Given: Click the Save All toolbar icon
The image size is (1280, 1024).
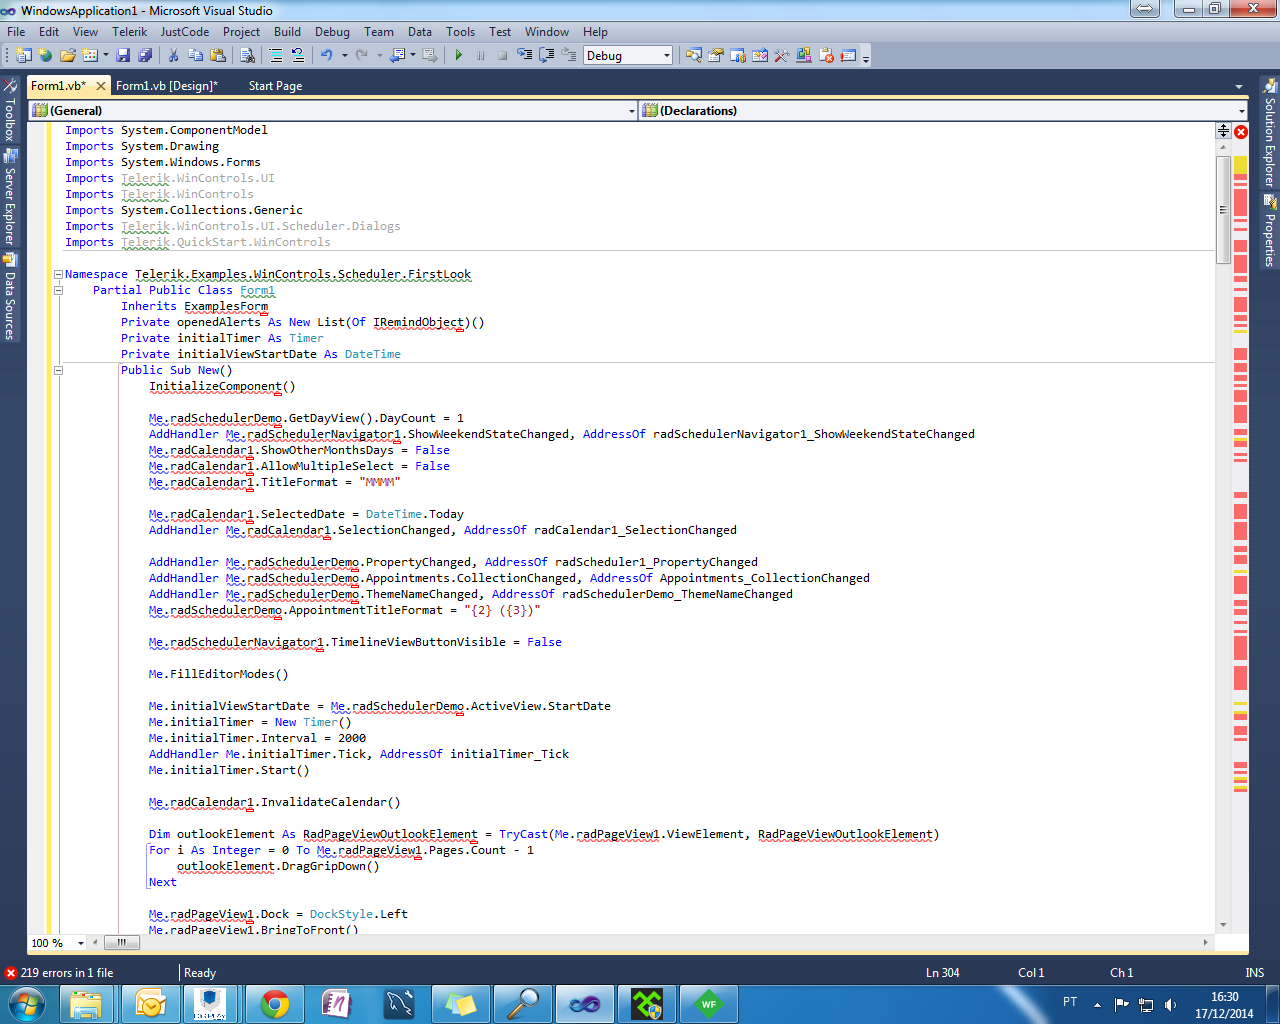Looking at the screenshot, I should point(145,56).
